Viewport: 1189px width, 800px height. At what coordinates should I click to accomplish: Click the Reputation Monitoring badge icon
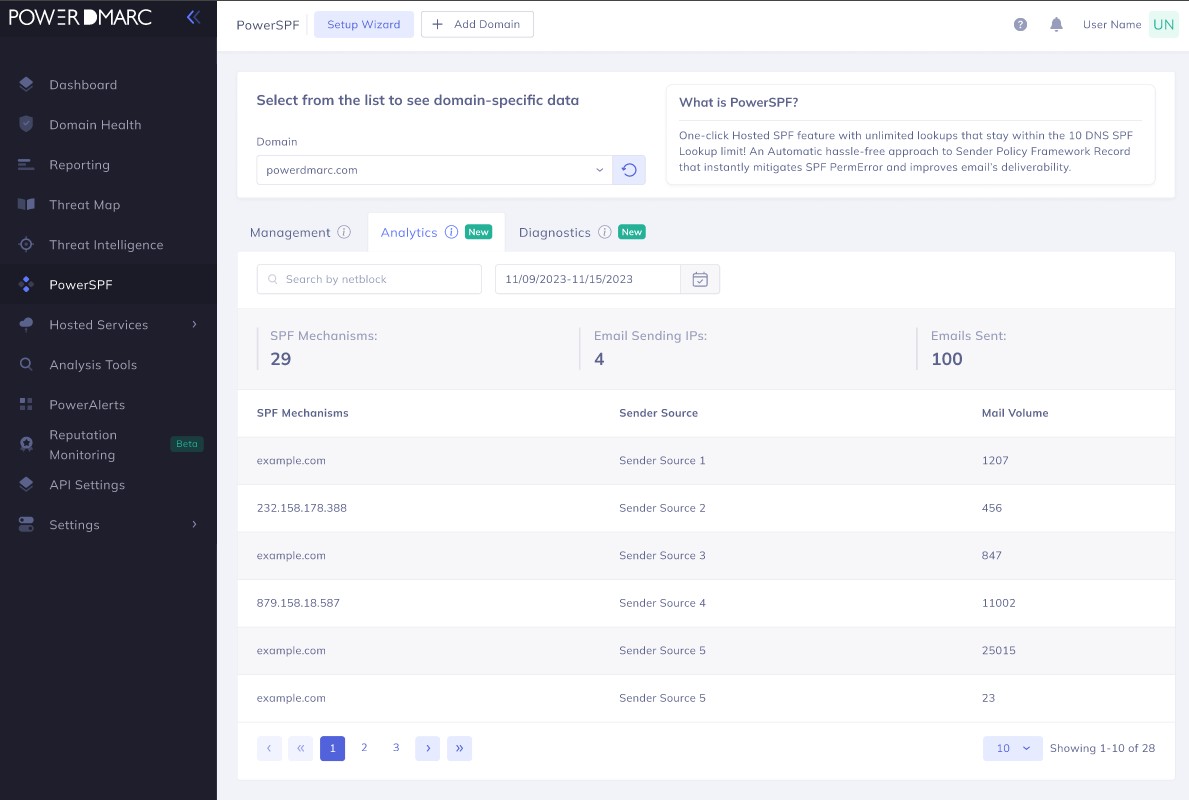coord(26,444)
